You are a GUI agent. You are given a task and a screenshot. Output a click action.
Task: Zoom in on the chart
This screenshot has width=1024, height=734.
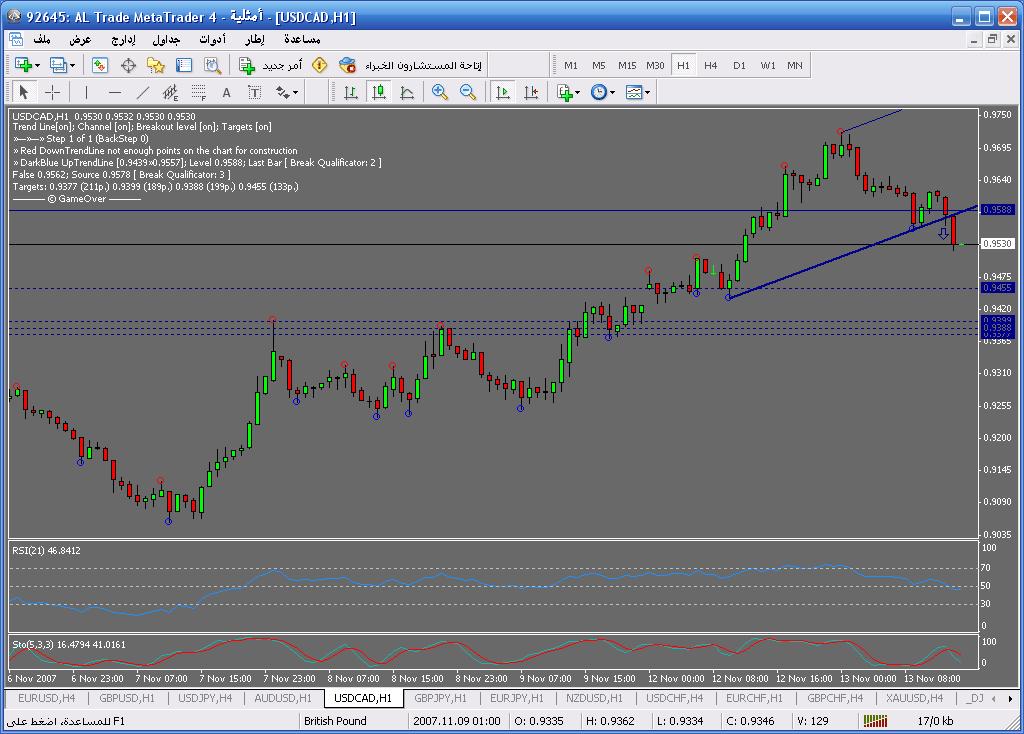pos(439,92)
